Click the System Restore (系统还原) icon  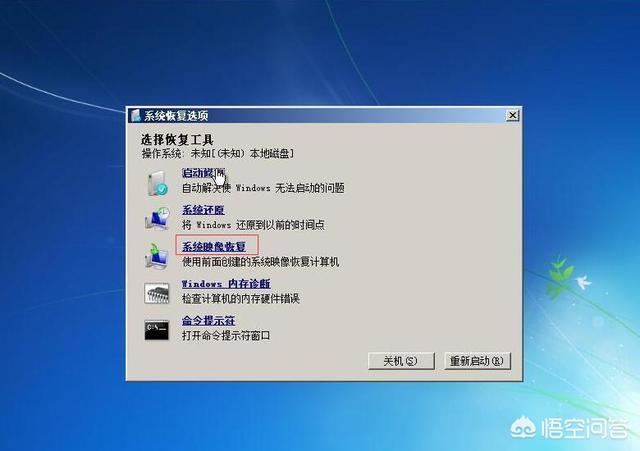(x=157, y=218)
